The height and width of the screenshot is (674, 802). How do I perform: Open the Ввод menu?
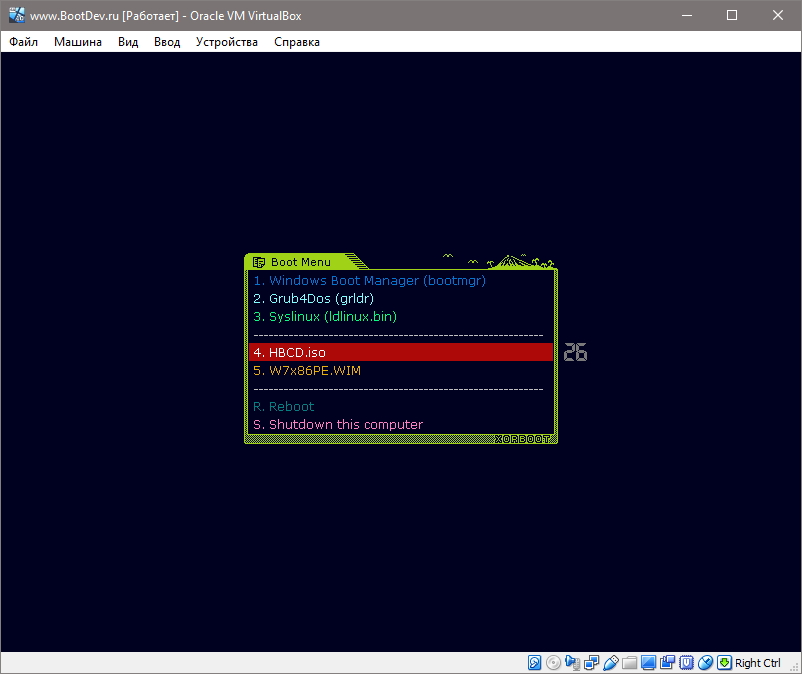click(166, 42)
